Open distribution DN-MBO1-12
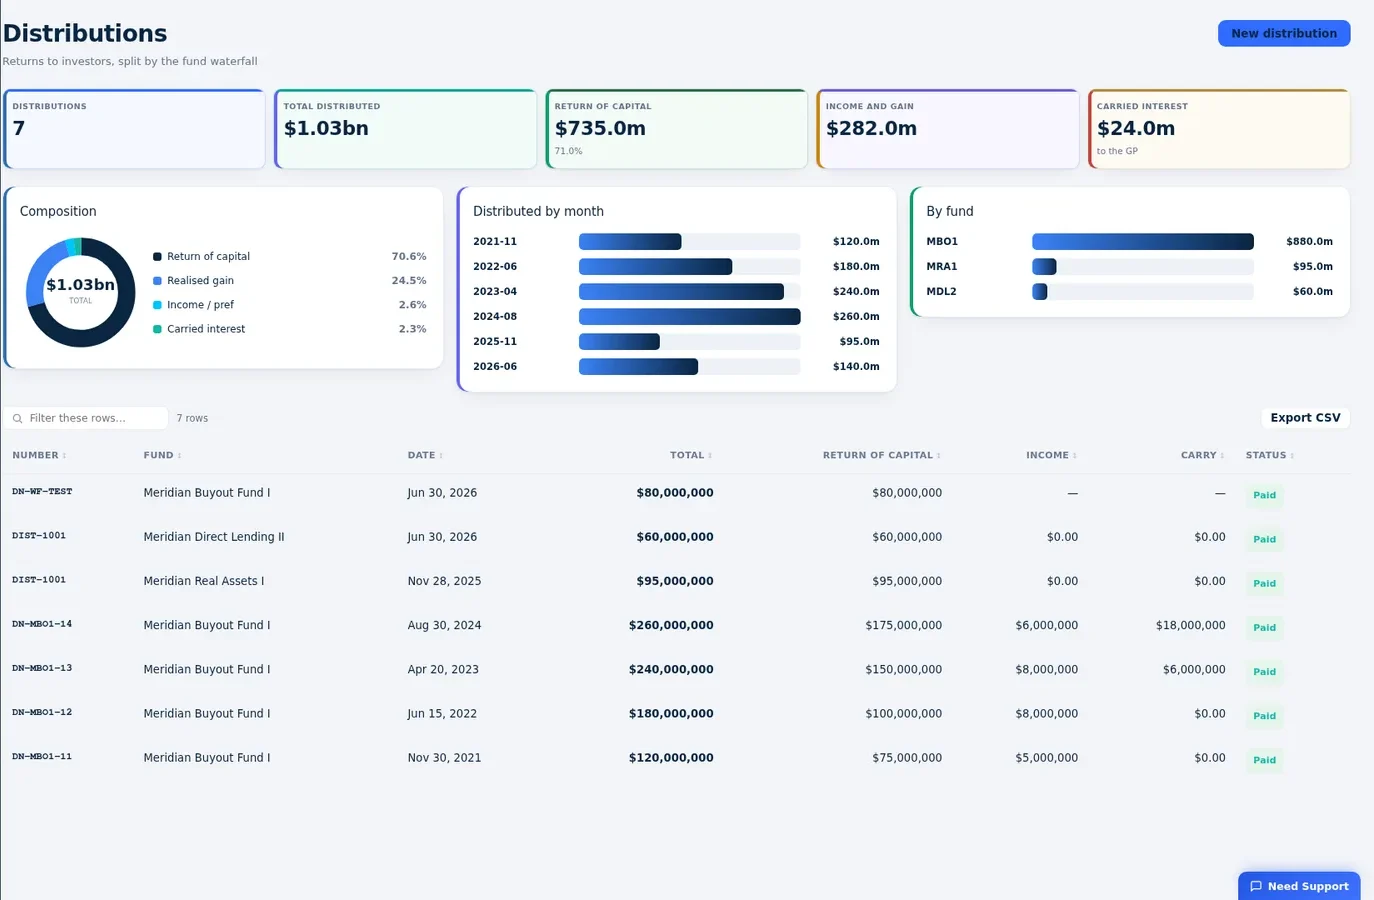The height and width of the screenshot is (900, 1374). coord(42,713)
